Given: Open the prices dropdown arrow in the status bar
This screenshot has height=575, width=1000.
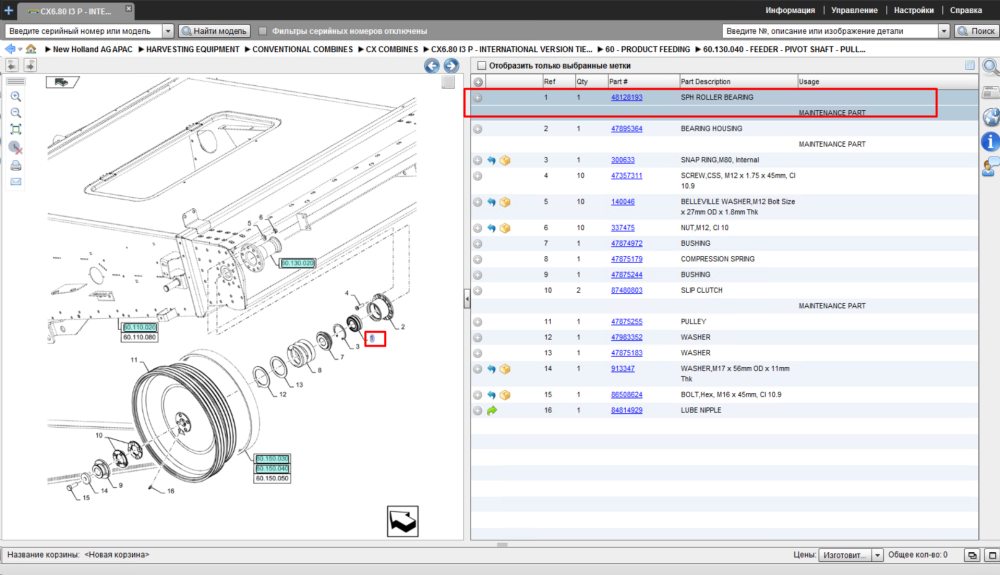Looking at the screenshot, I should 877,555.
